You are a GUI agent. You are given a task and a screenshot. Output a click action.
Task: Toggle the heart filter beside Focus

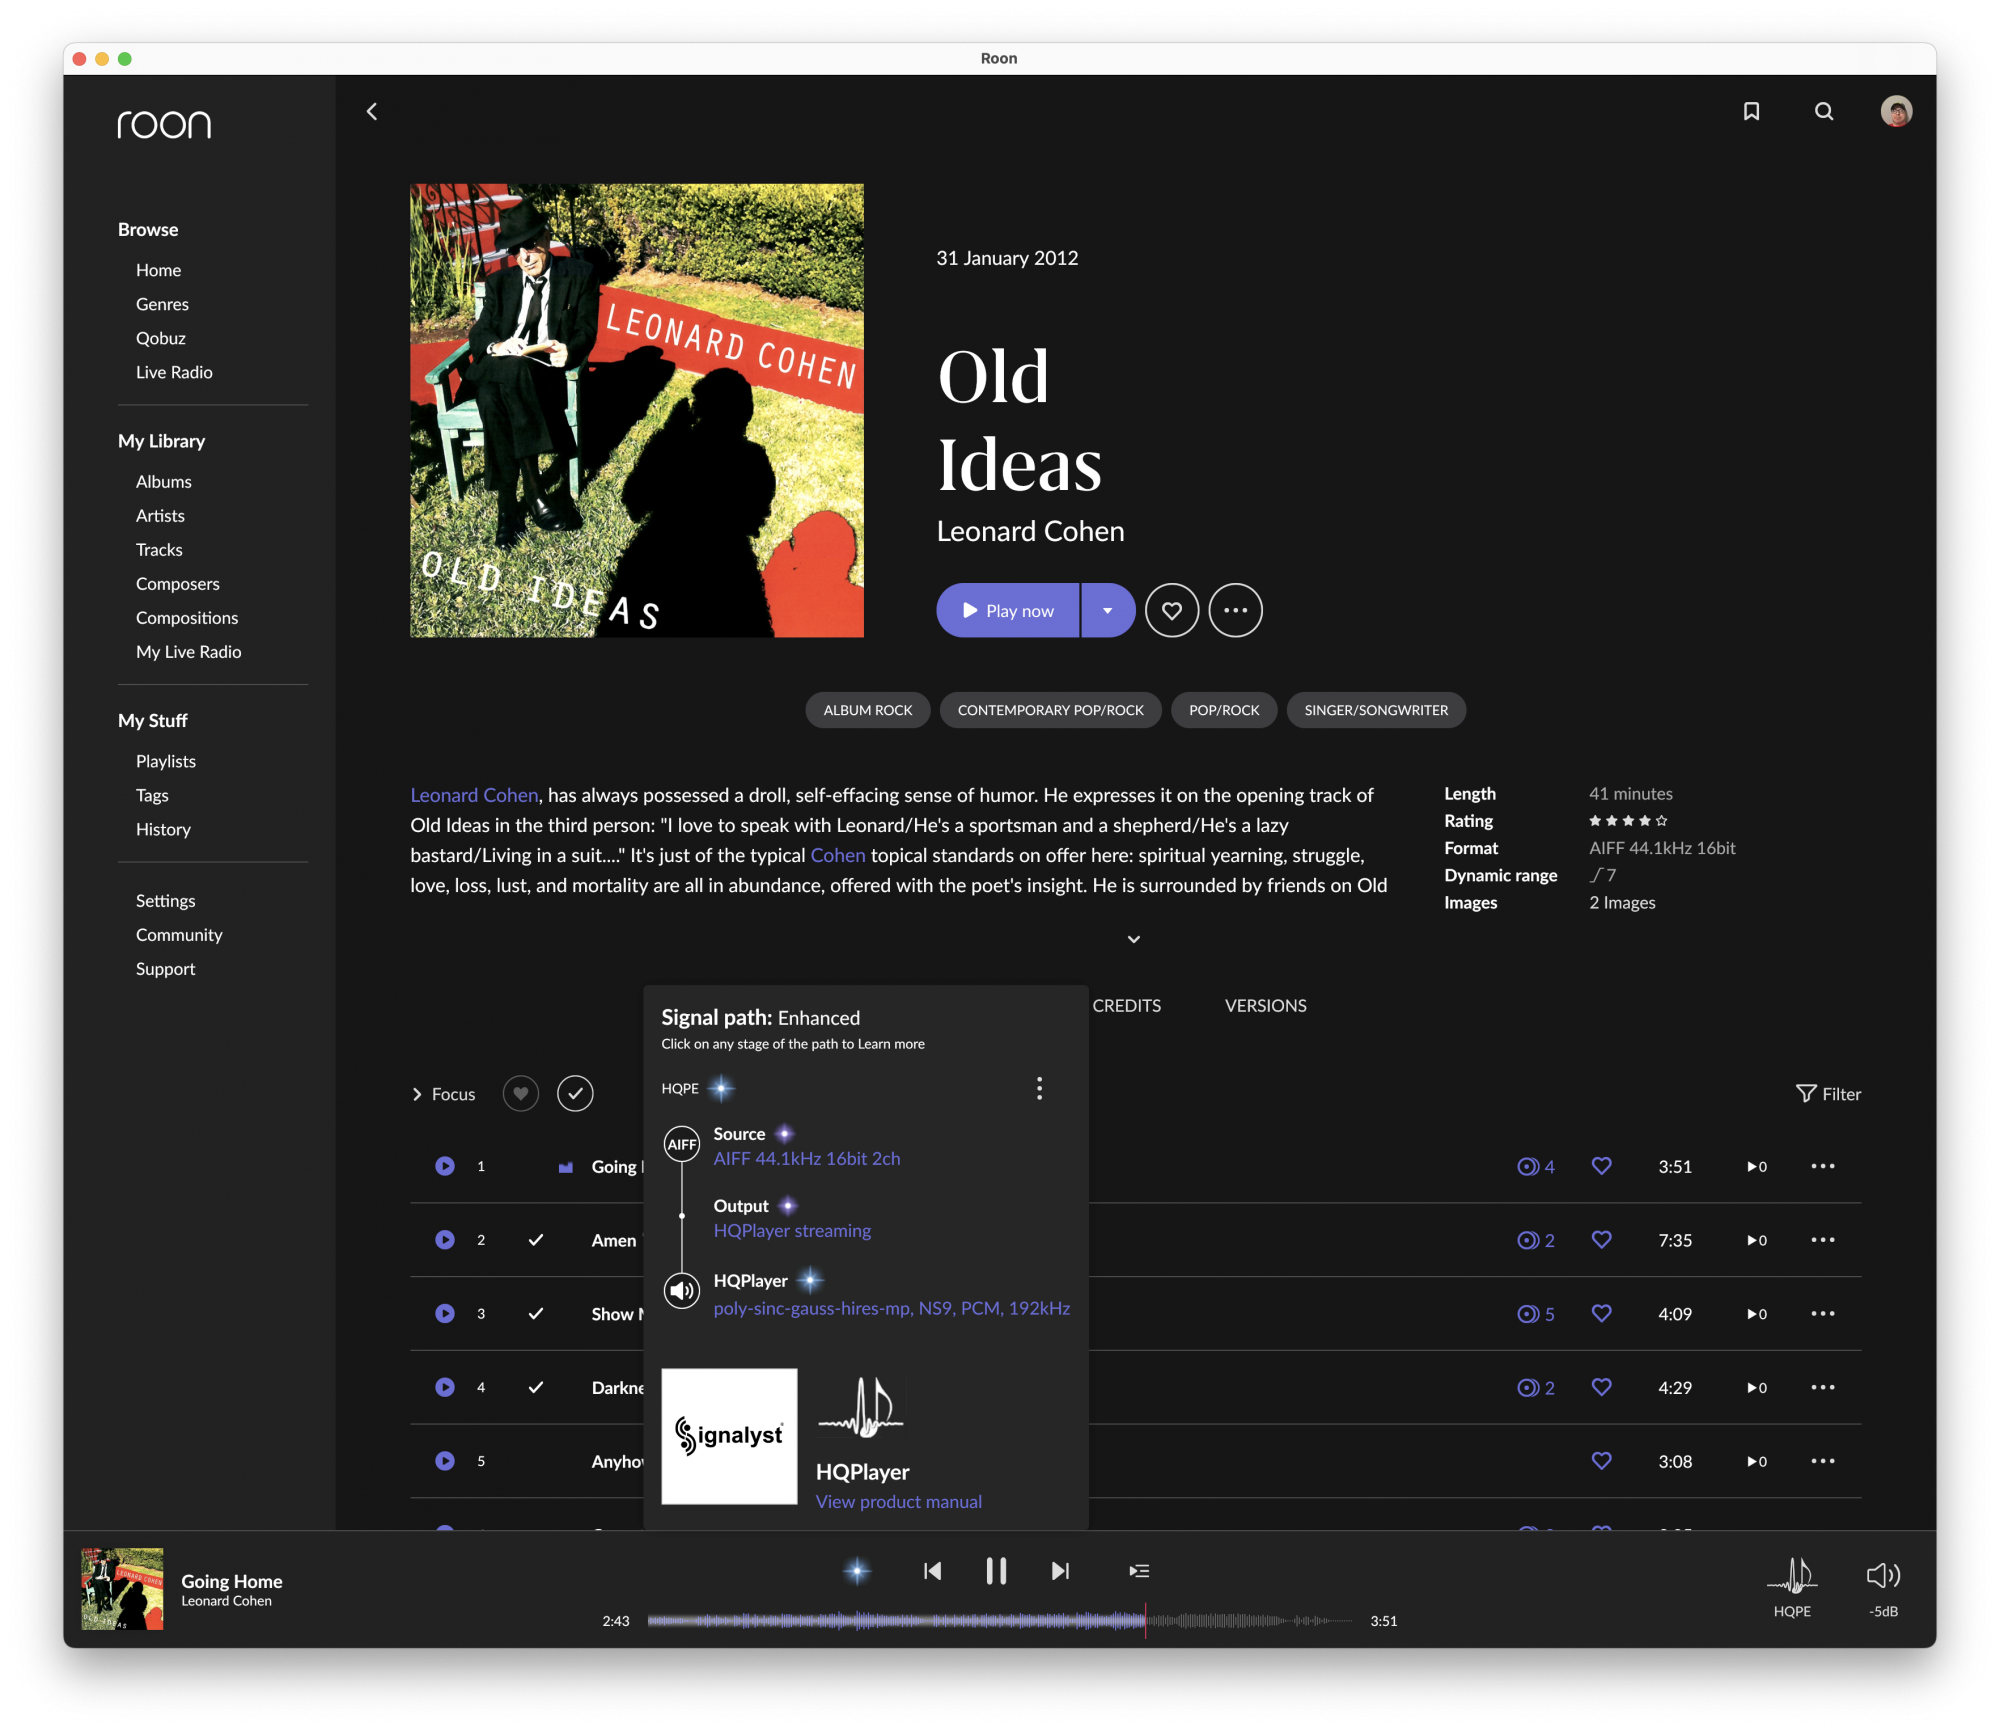[520, 1094]
